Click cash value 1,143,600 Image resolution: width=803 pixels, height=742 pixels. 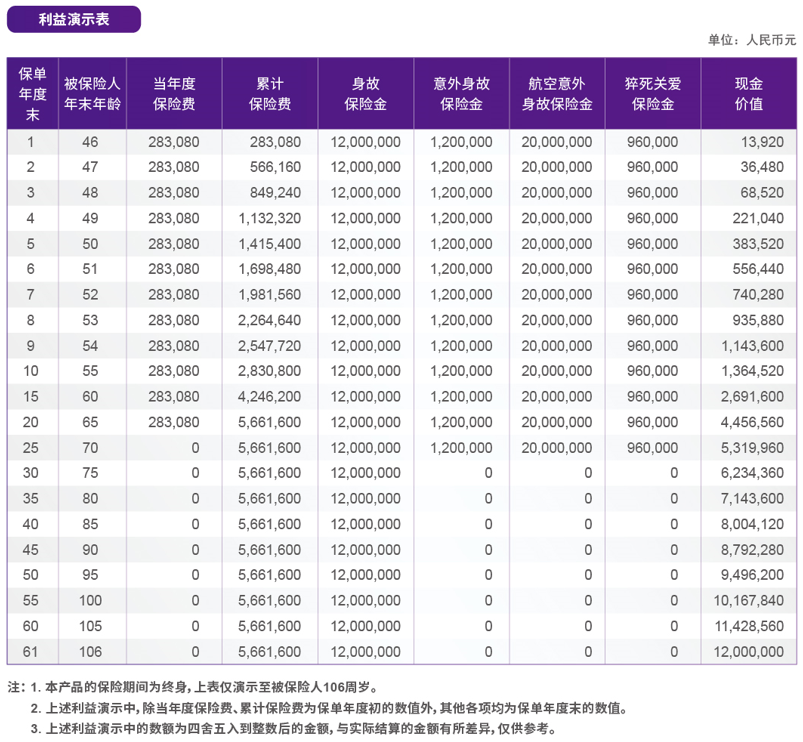tap(753, 346)
